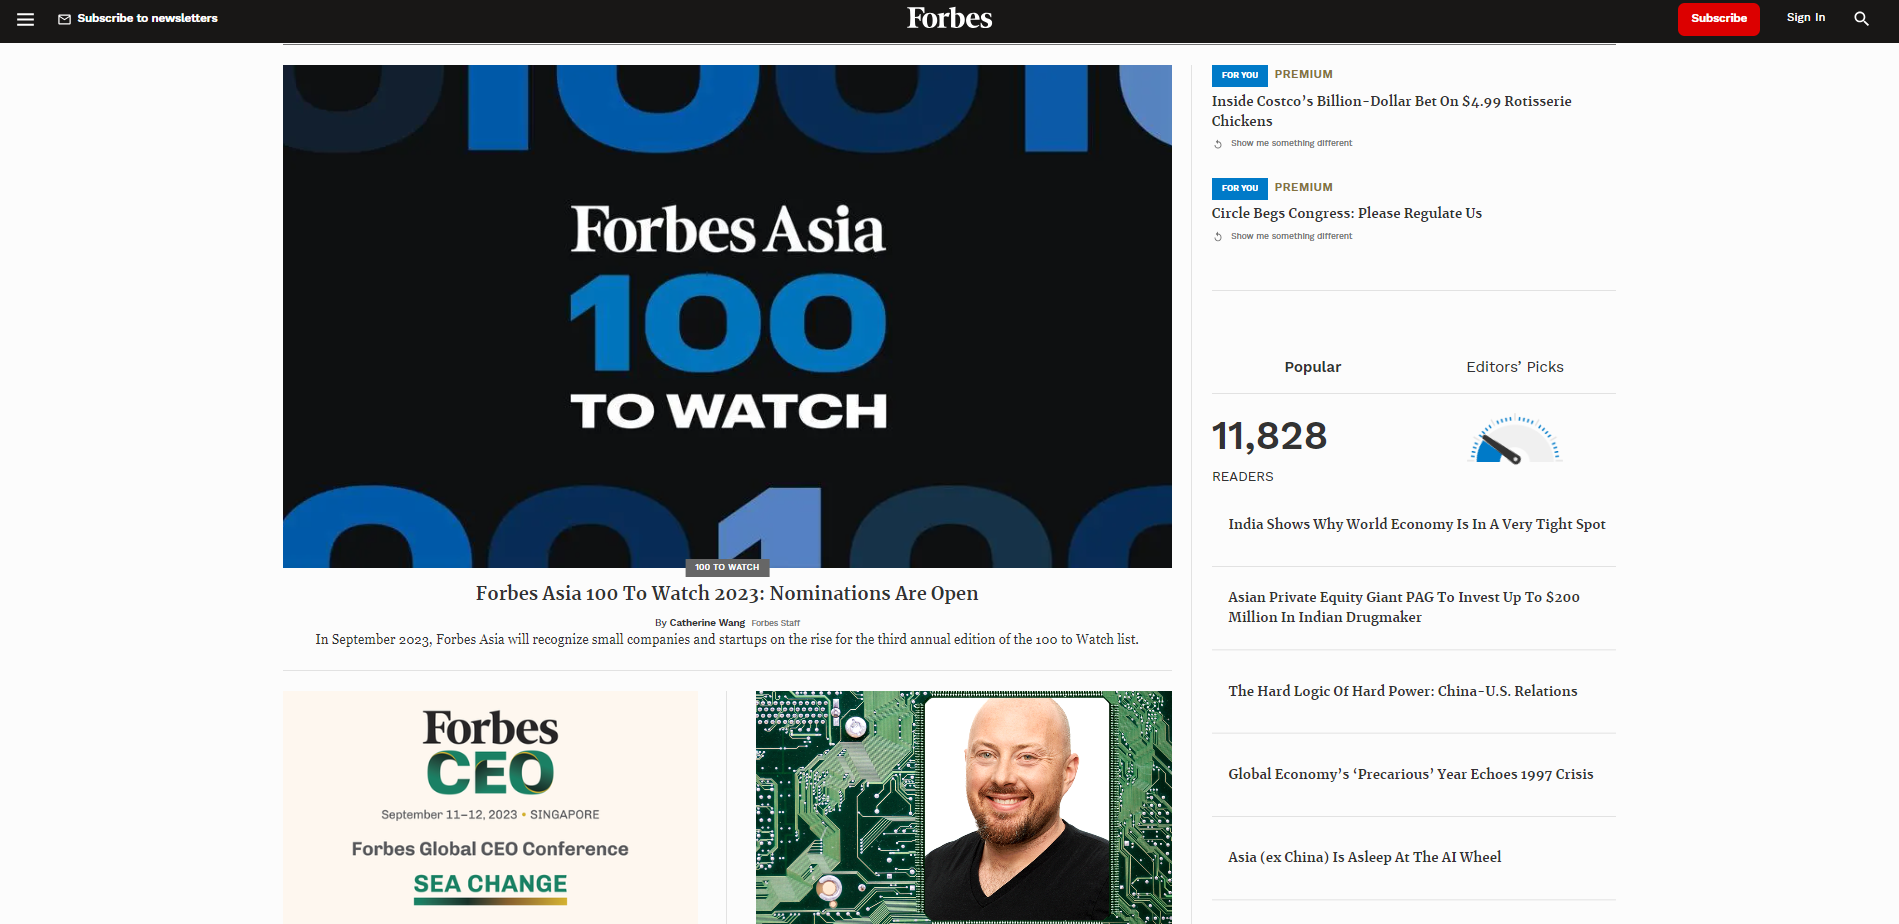Screen dimensions: 1899x924
Task: Click the READERS label
Action: coord(1242,477)
